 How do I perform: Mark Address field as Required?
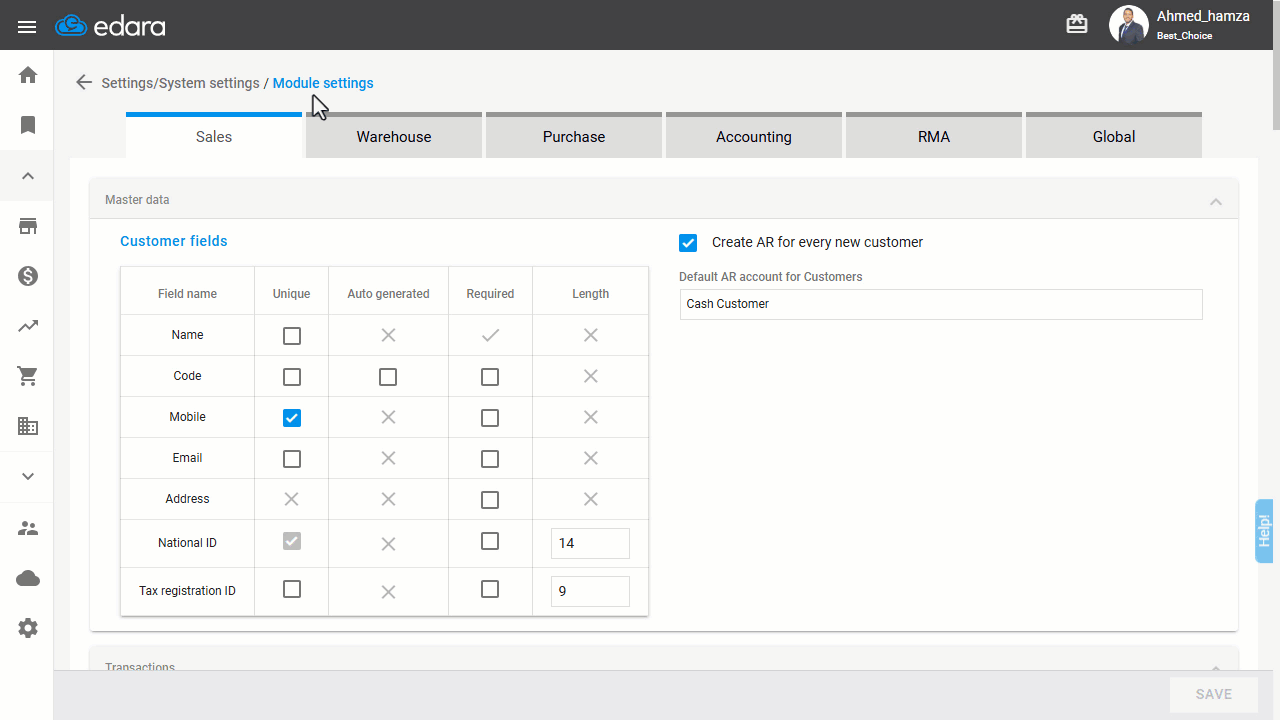490,500
